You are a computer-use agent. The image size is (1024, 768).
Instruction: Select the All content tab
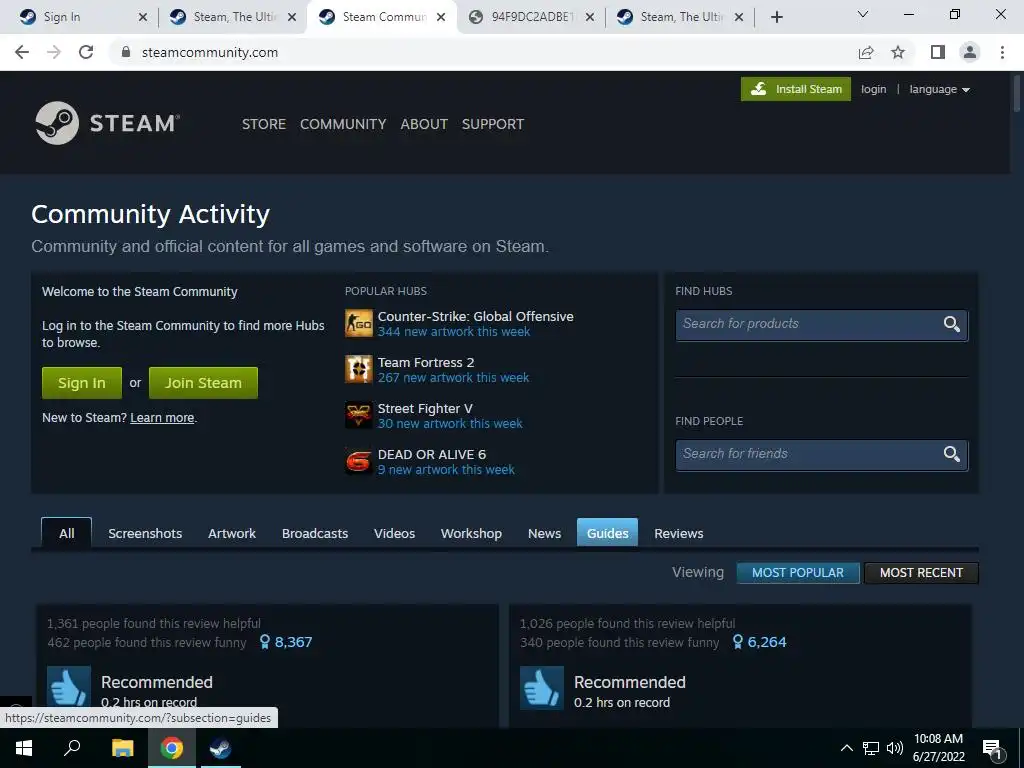[67, 533]
